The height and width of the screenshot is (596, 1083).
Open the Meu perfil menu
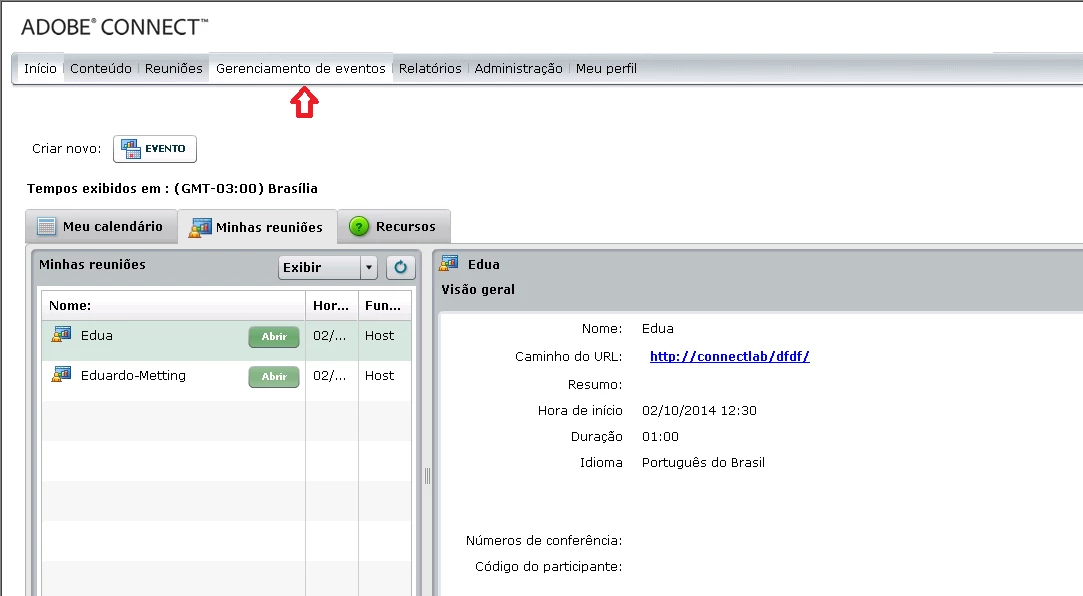(x=606, y=68)
